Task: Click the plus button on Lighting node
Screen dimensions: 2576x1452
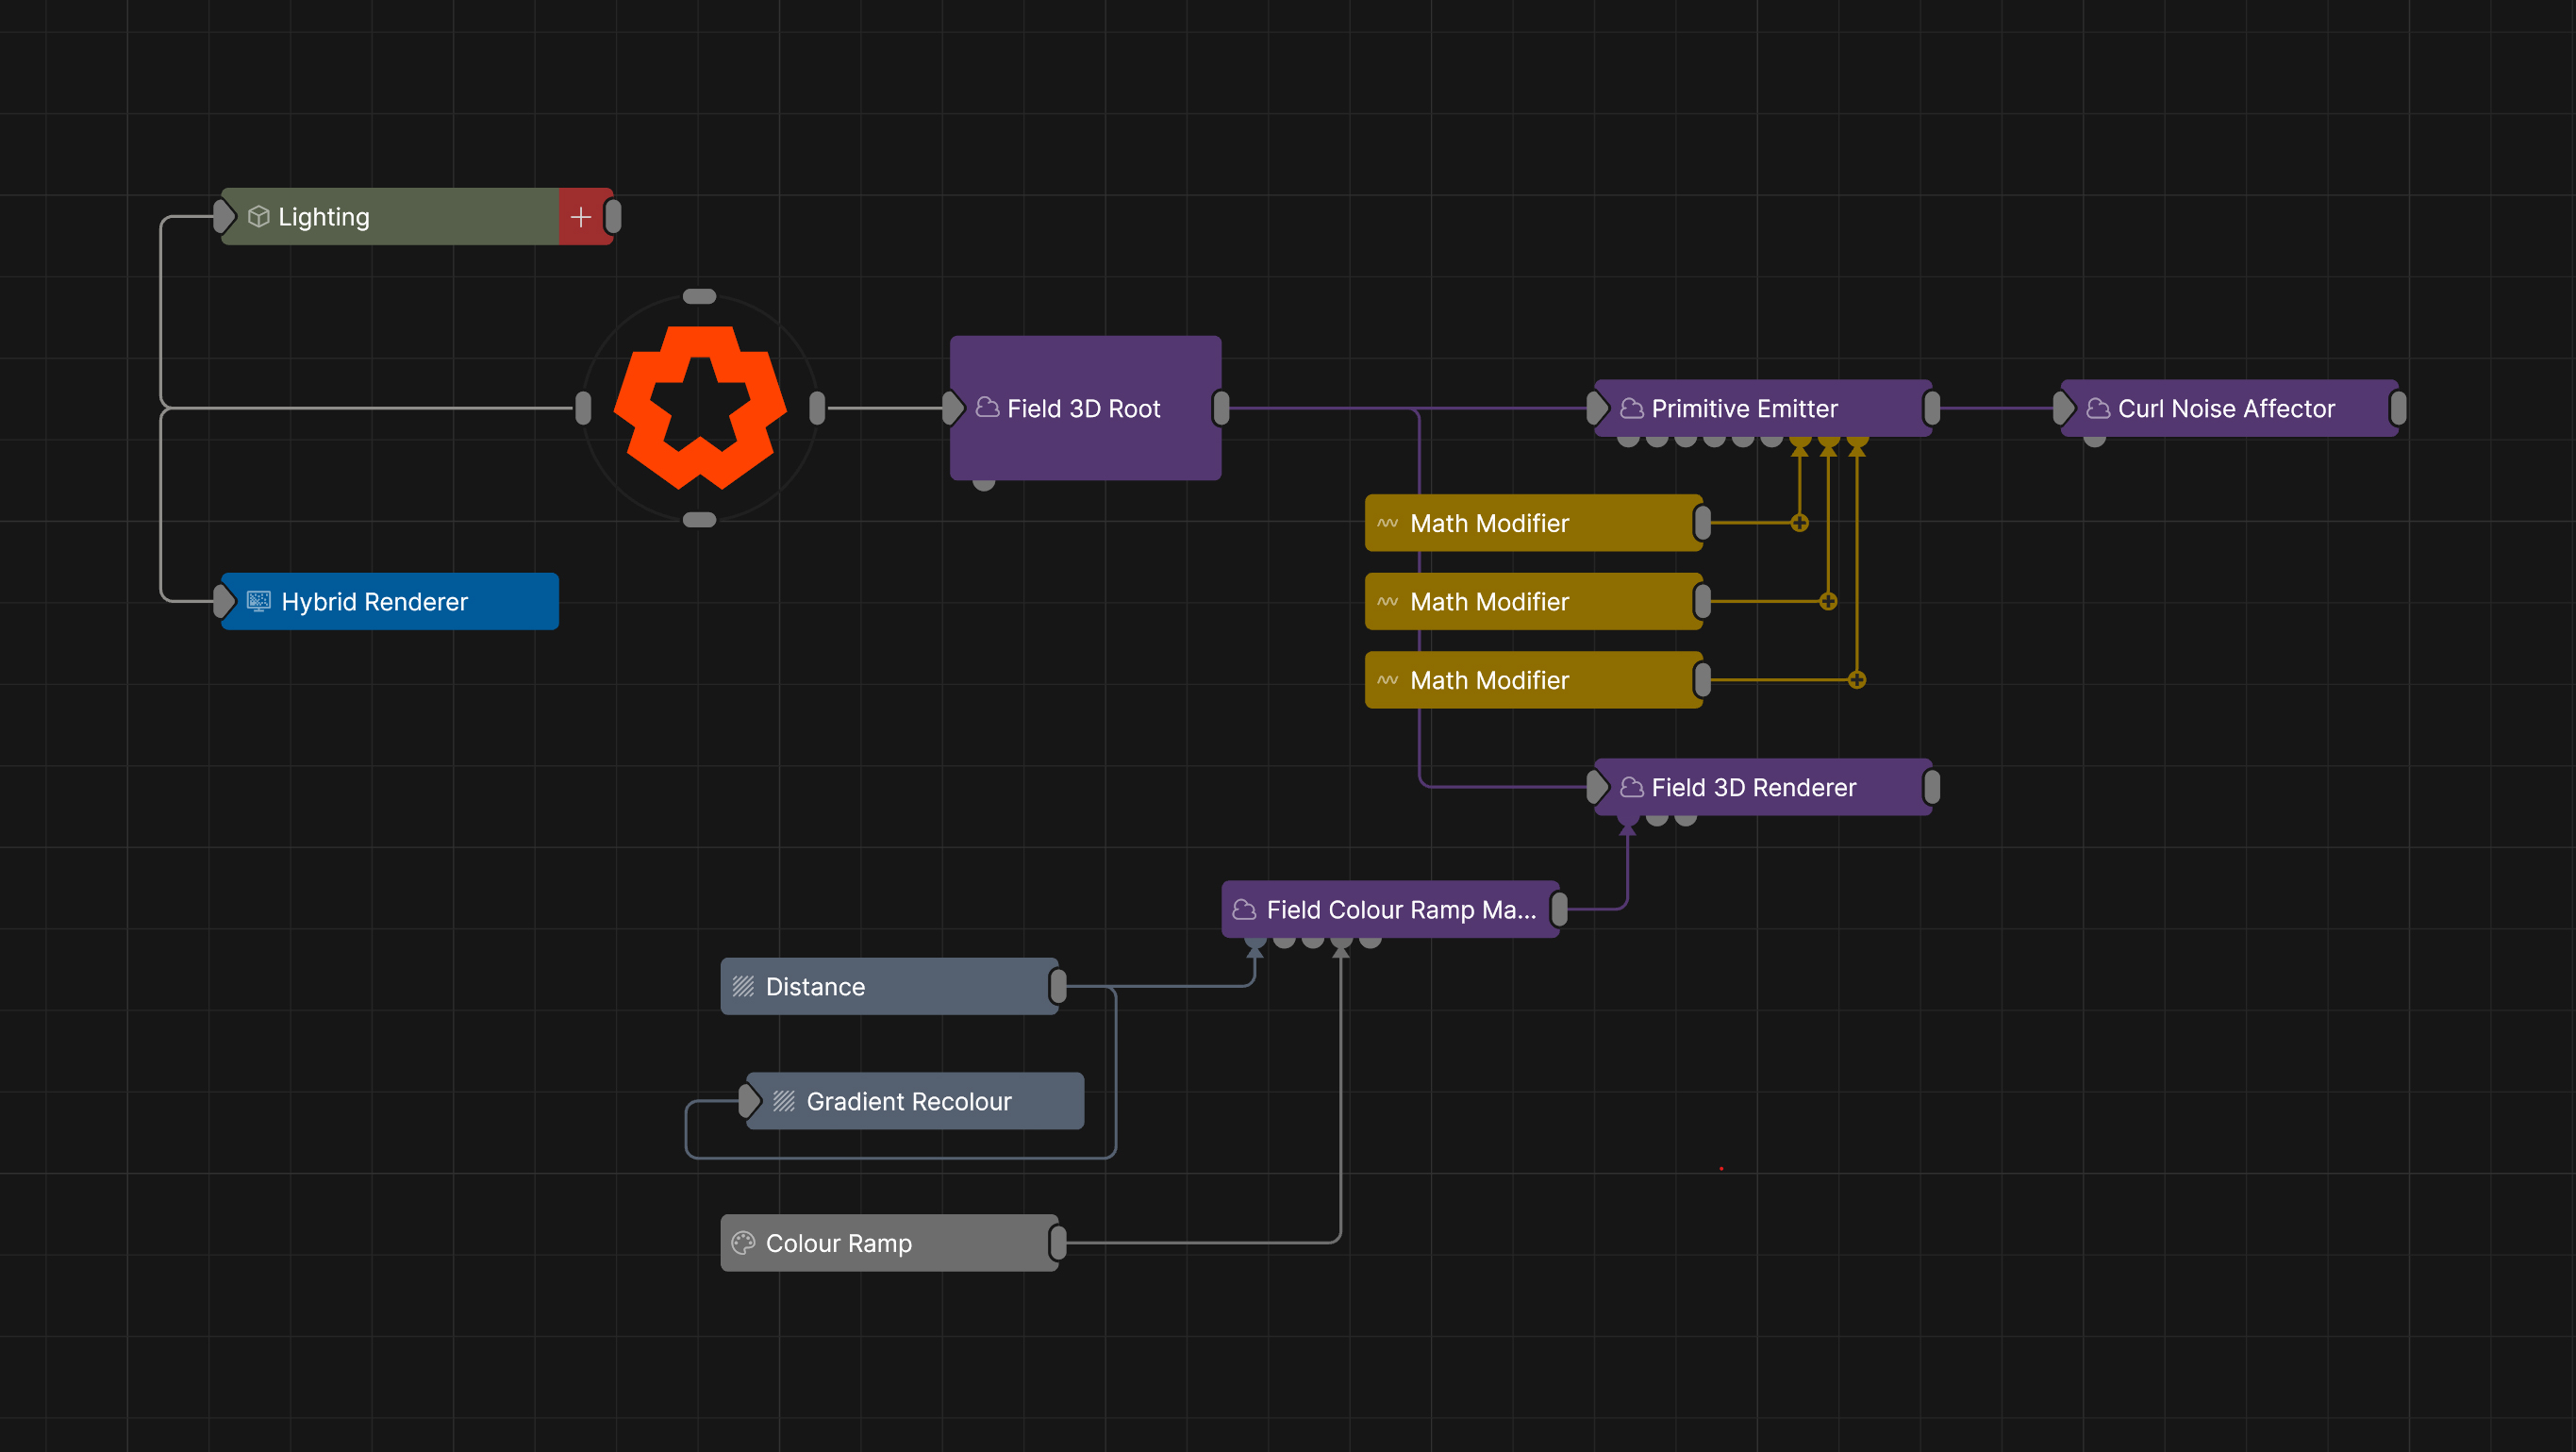Action: pos(581,217)
